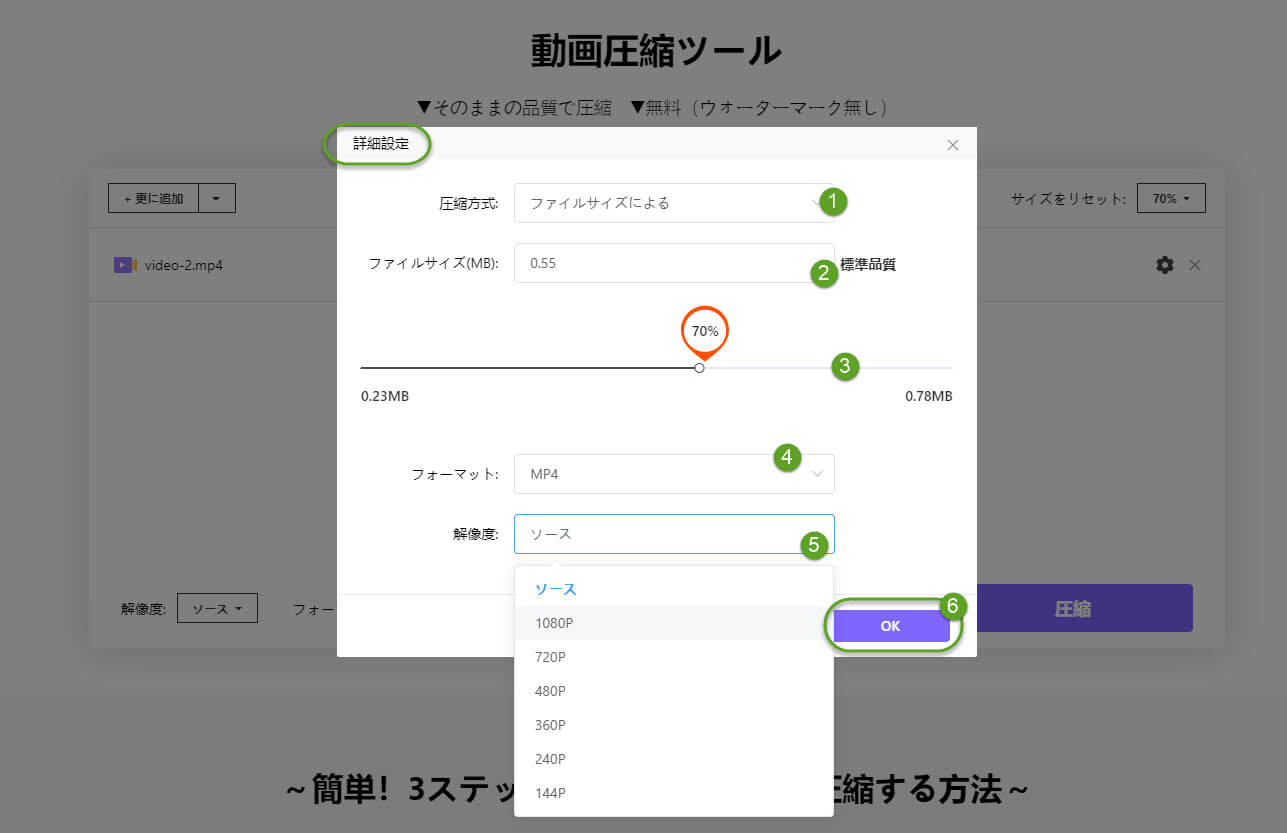Select ソース resolution option
The width and height of the screenshot is (1287, 833).
pos(556,589)
